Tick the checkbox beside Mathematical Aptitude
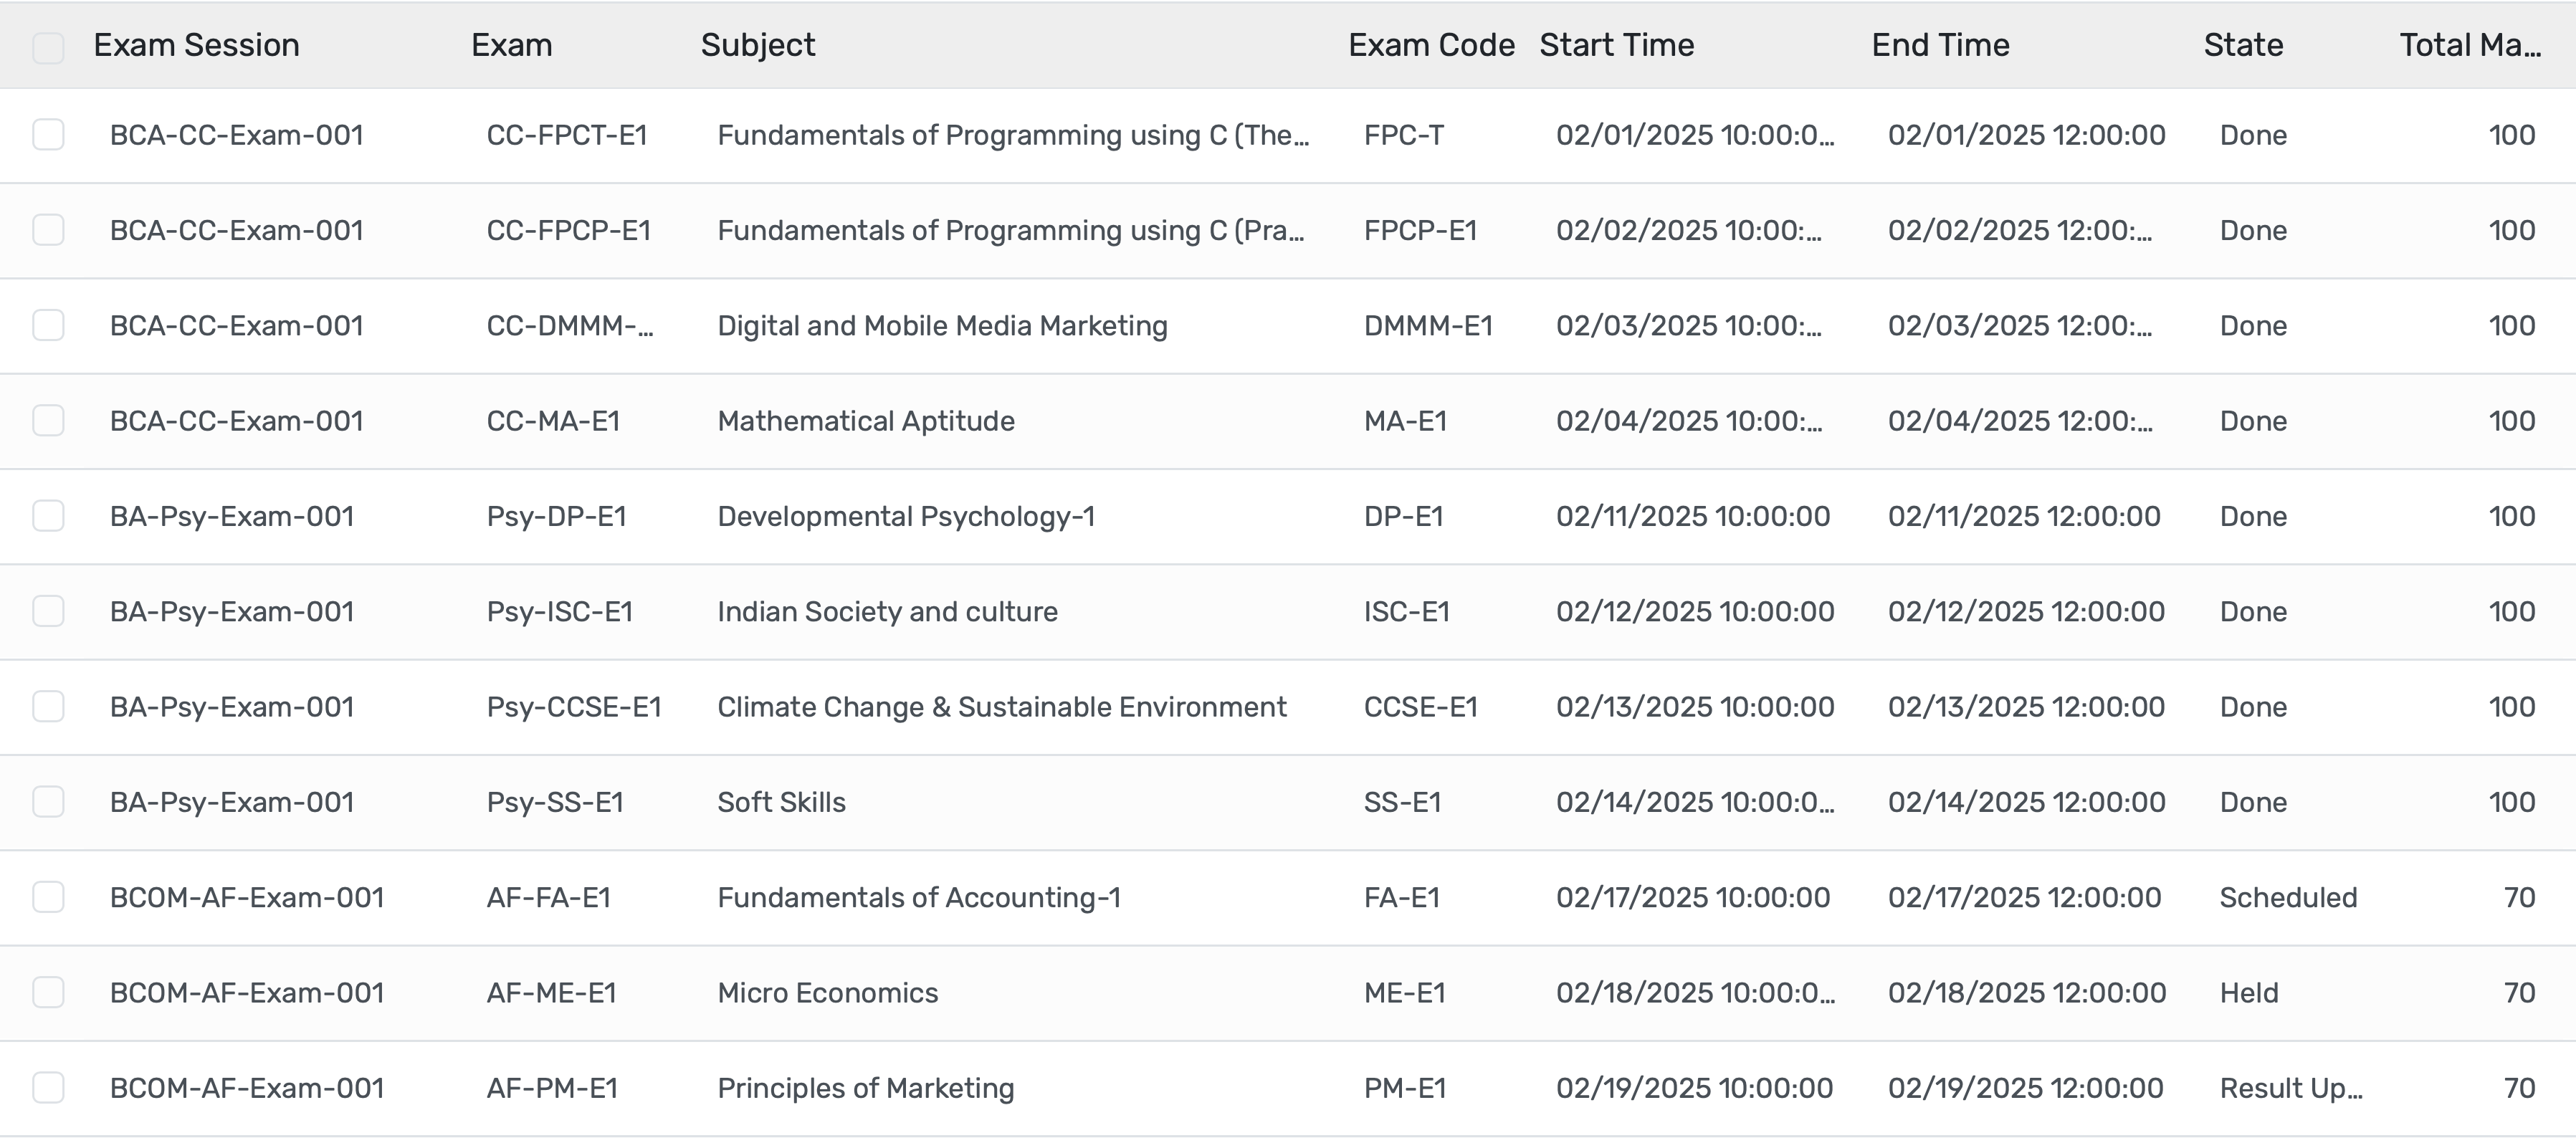 48,421
